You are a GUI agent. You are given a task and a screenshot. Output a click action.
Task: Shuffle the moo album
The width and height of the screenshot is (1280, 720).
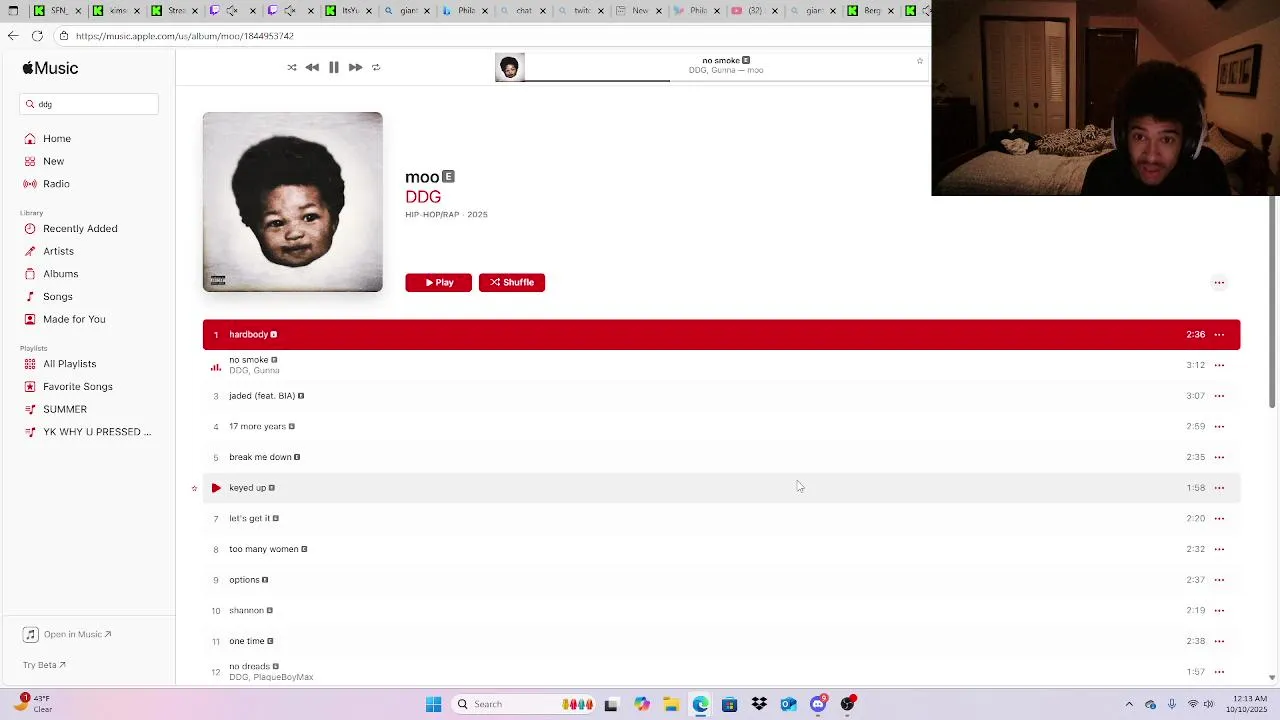coord(511,282)
